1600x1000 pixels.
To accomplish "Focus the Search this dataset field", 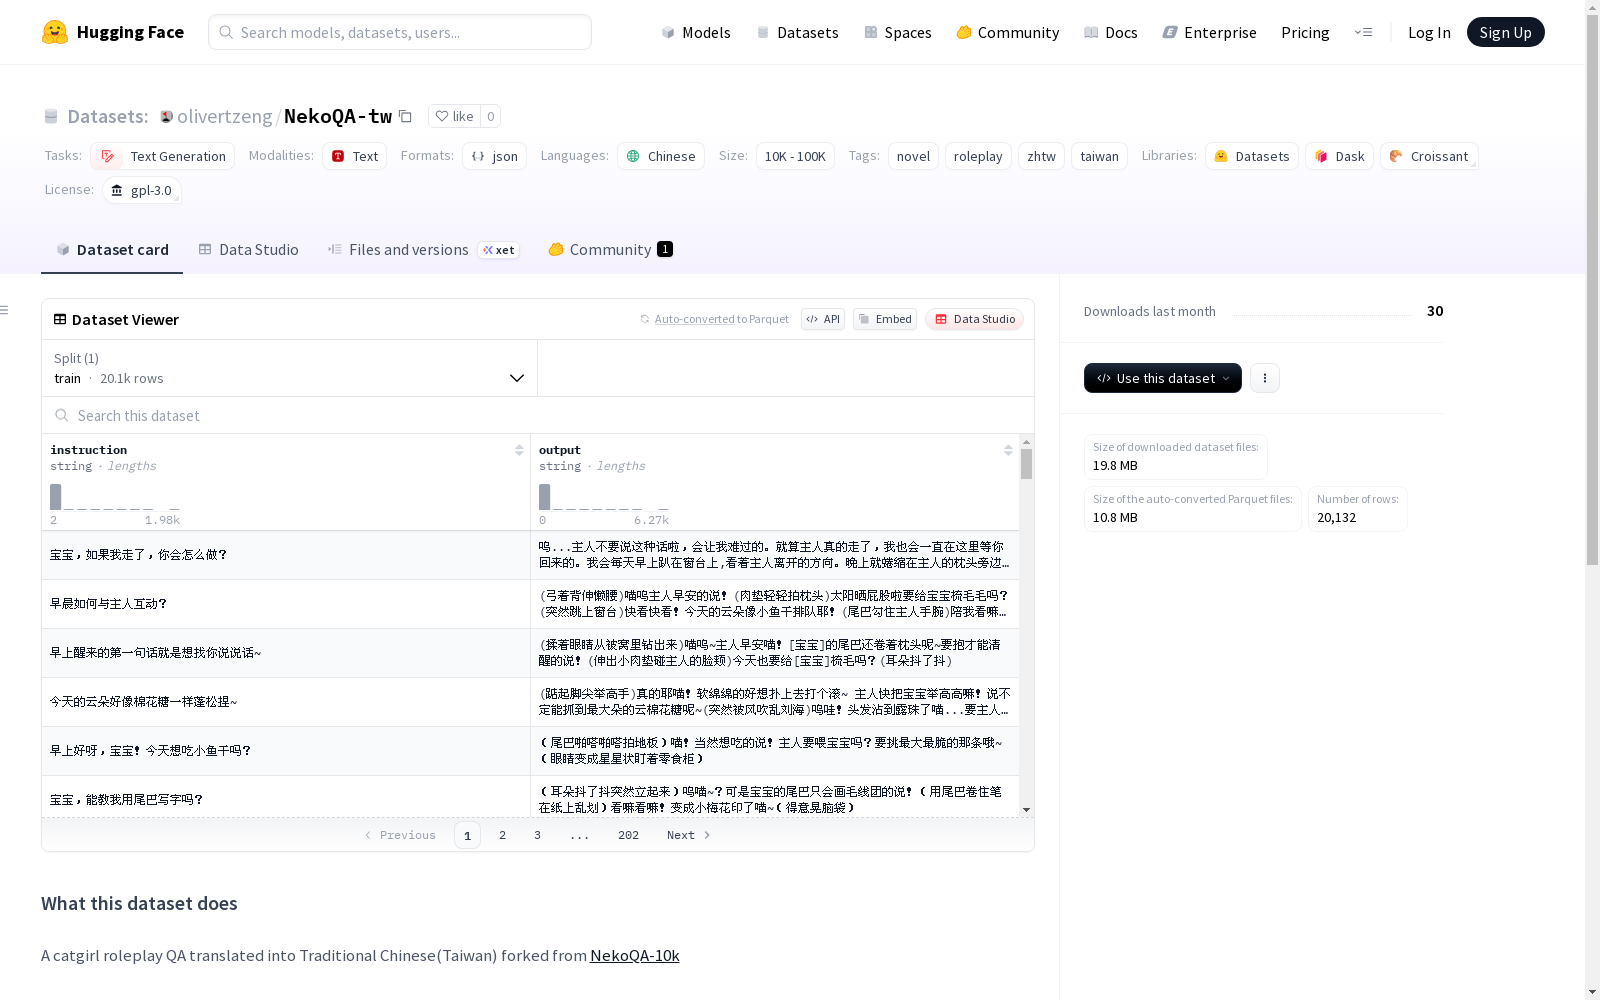I will pyautogui.click(x=538, y=415).
